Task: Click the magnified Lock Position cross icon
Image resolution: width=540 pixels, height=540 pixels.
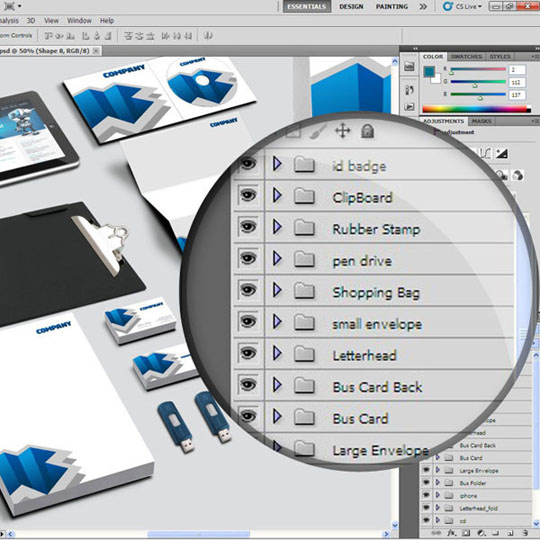Action: [x=343, y=131]
